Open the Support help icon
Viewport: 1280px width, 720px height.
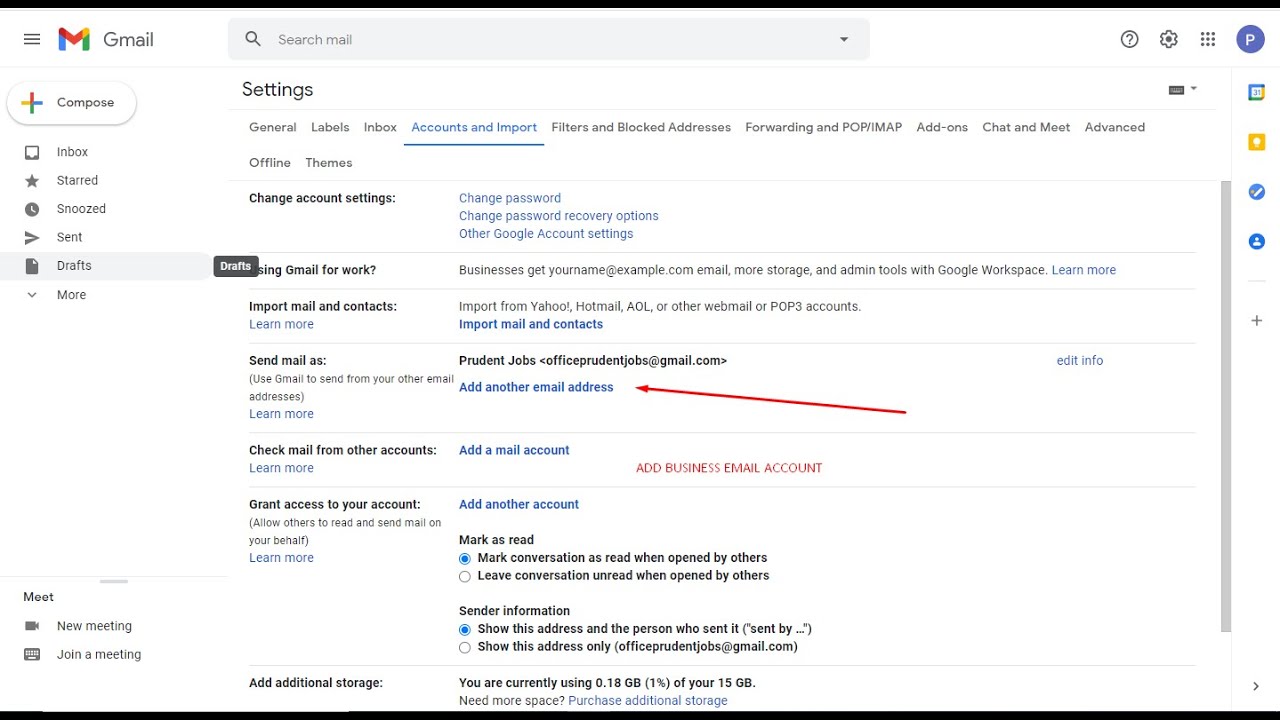[1129, 40]
